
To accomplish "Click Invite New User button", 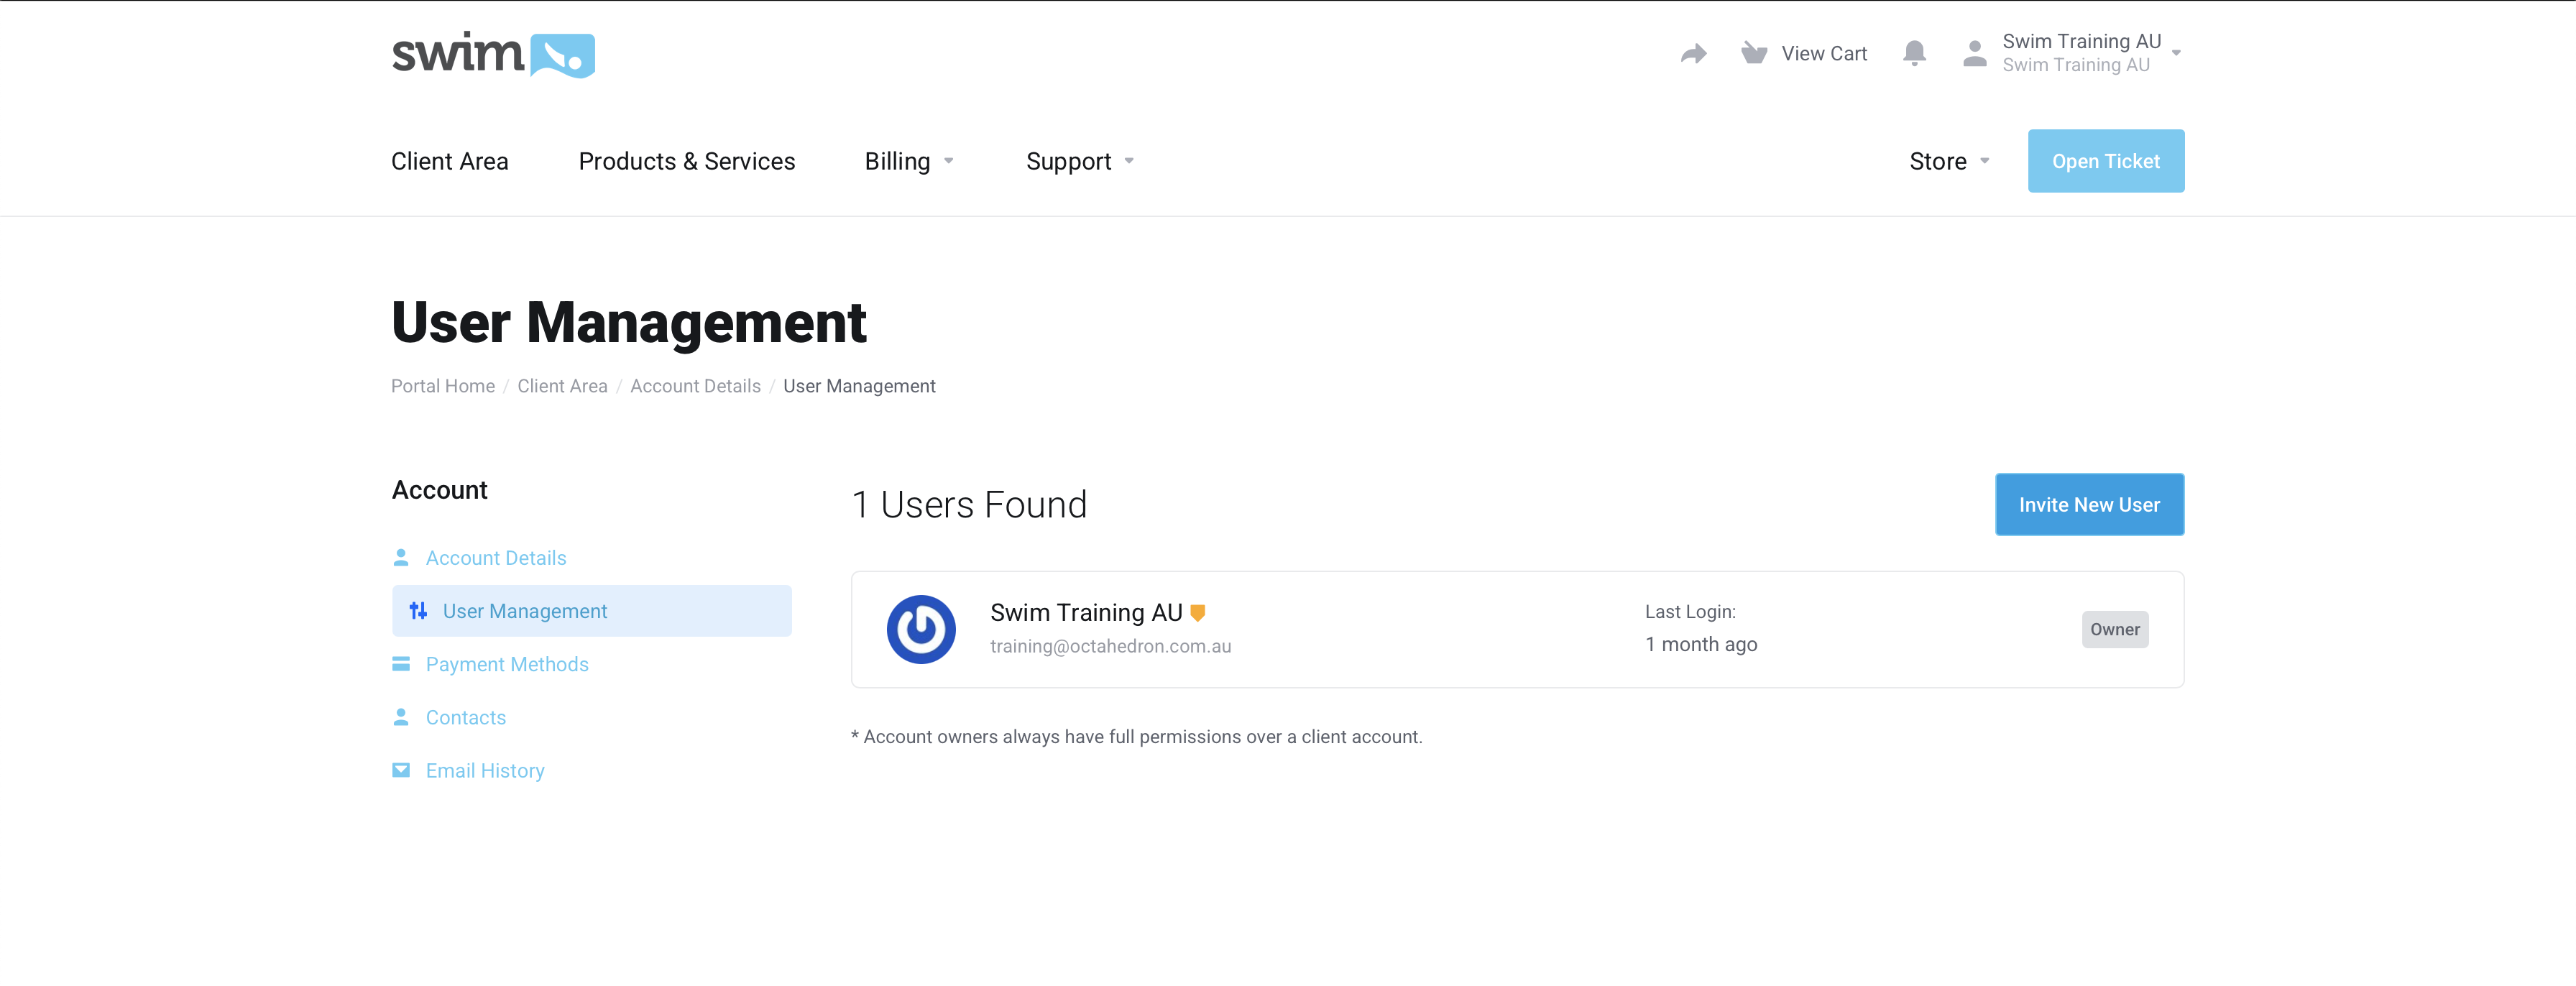I will click(x=2089, y=504).
